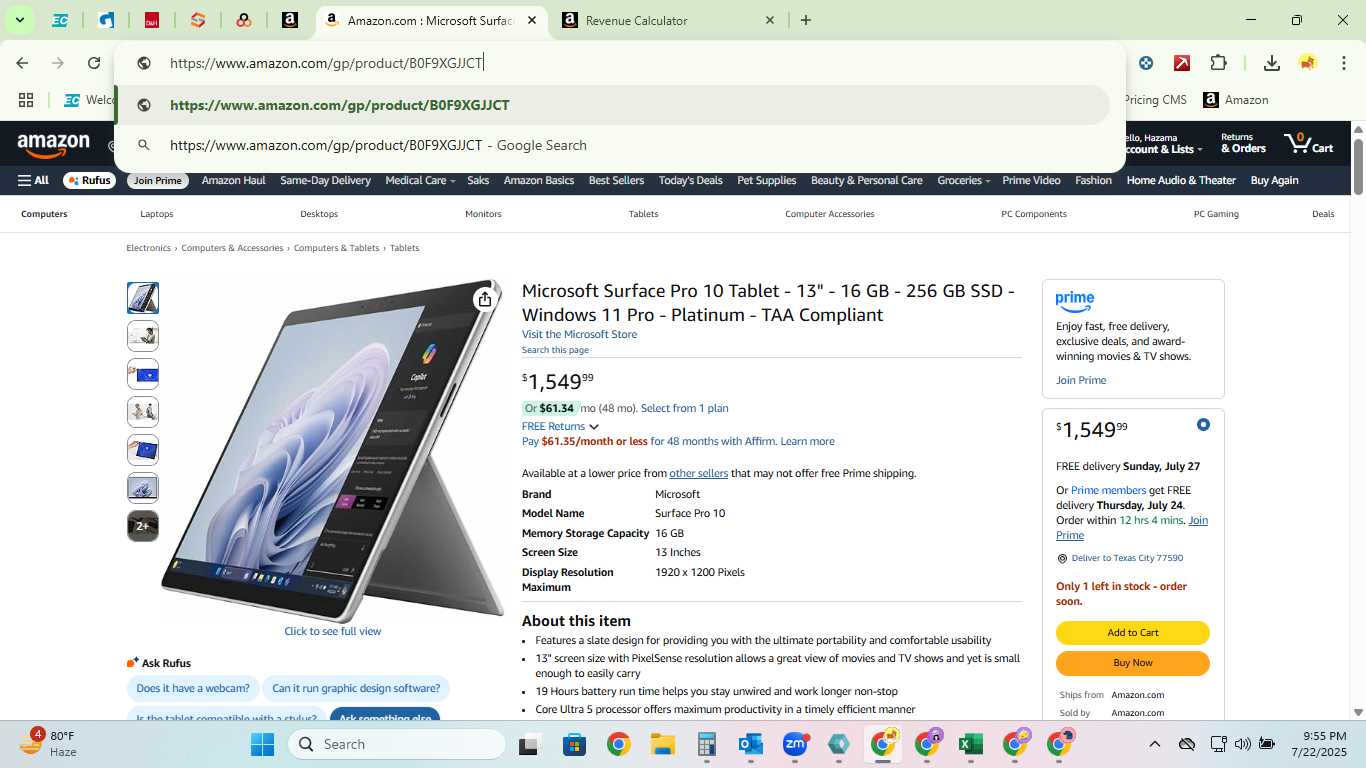Screen dimensions: 1366x768
Task: Open File Explorer from taskbar
Action: 662,744
